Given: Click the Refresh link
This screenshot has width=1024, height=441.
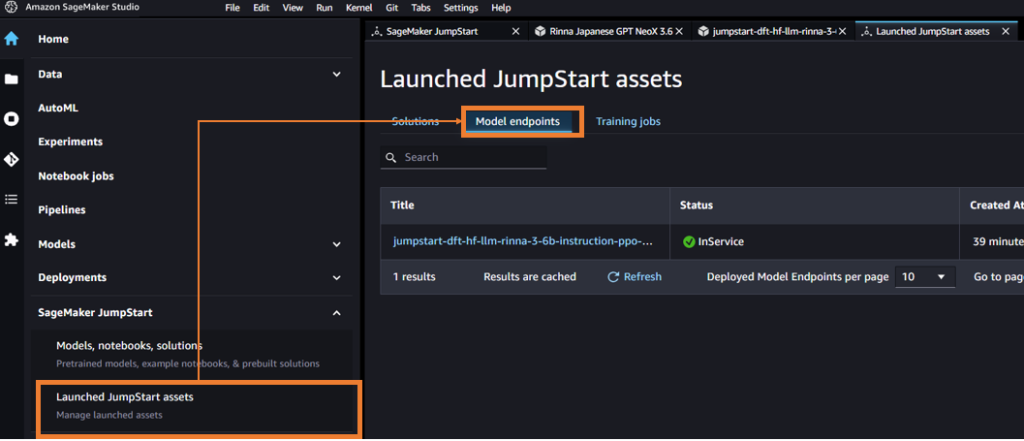Looking at the screenshot, I should (x=643, y=277).
